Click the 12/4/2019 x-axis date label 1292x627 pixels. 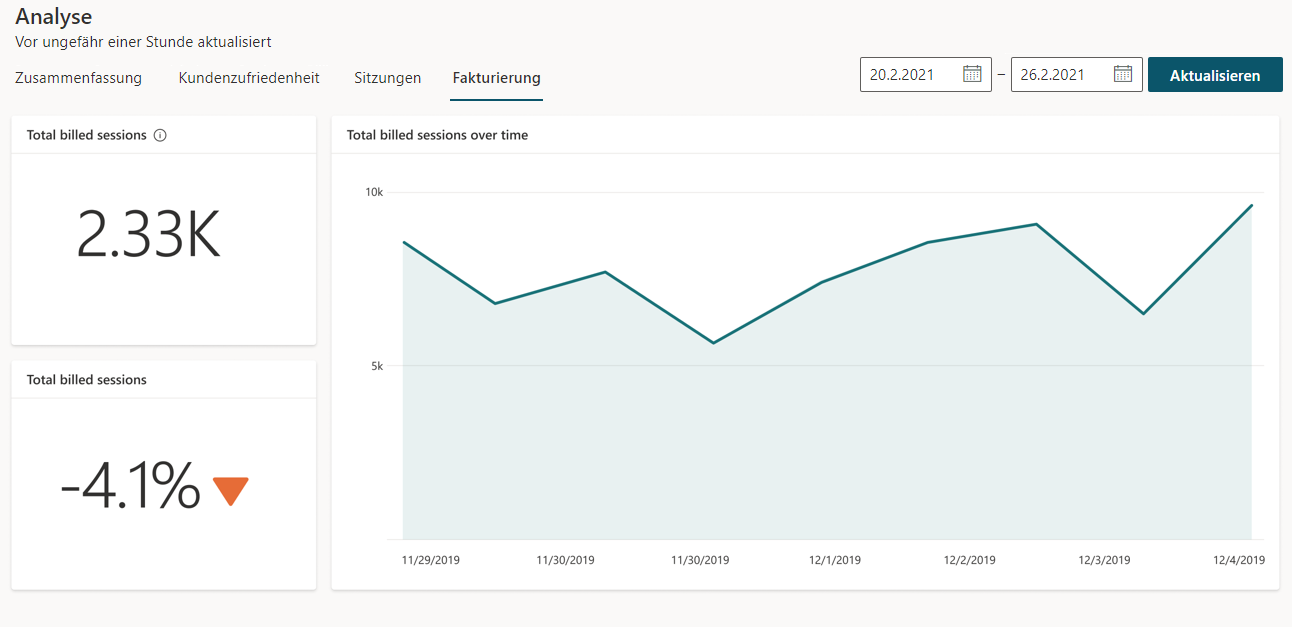(x=1239, y=560)
